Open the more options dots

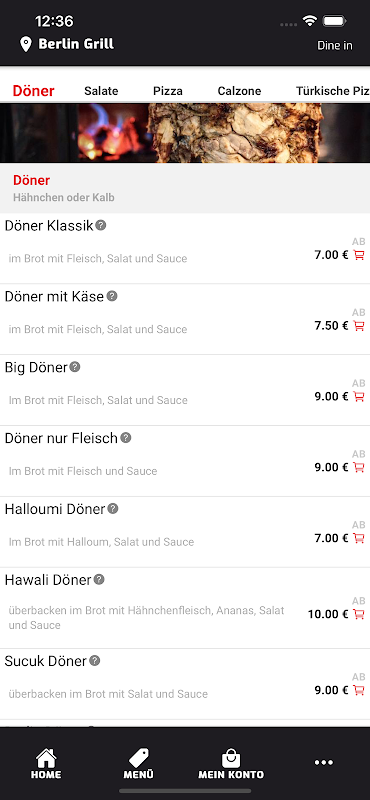(324, 763)
